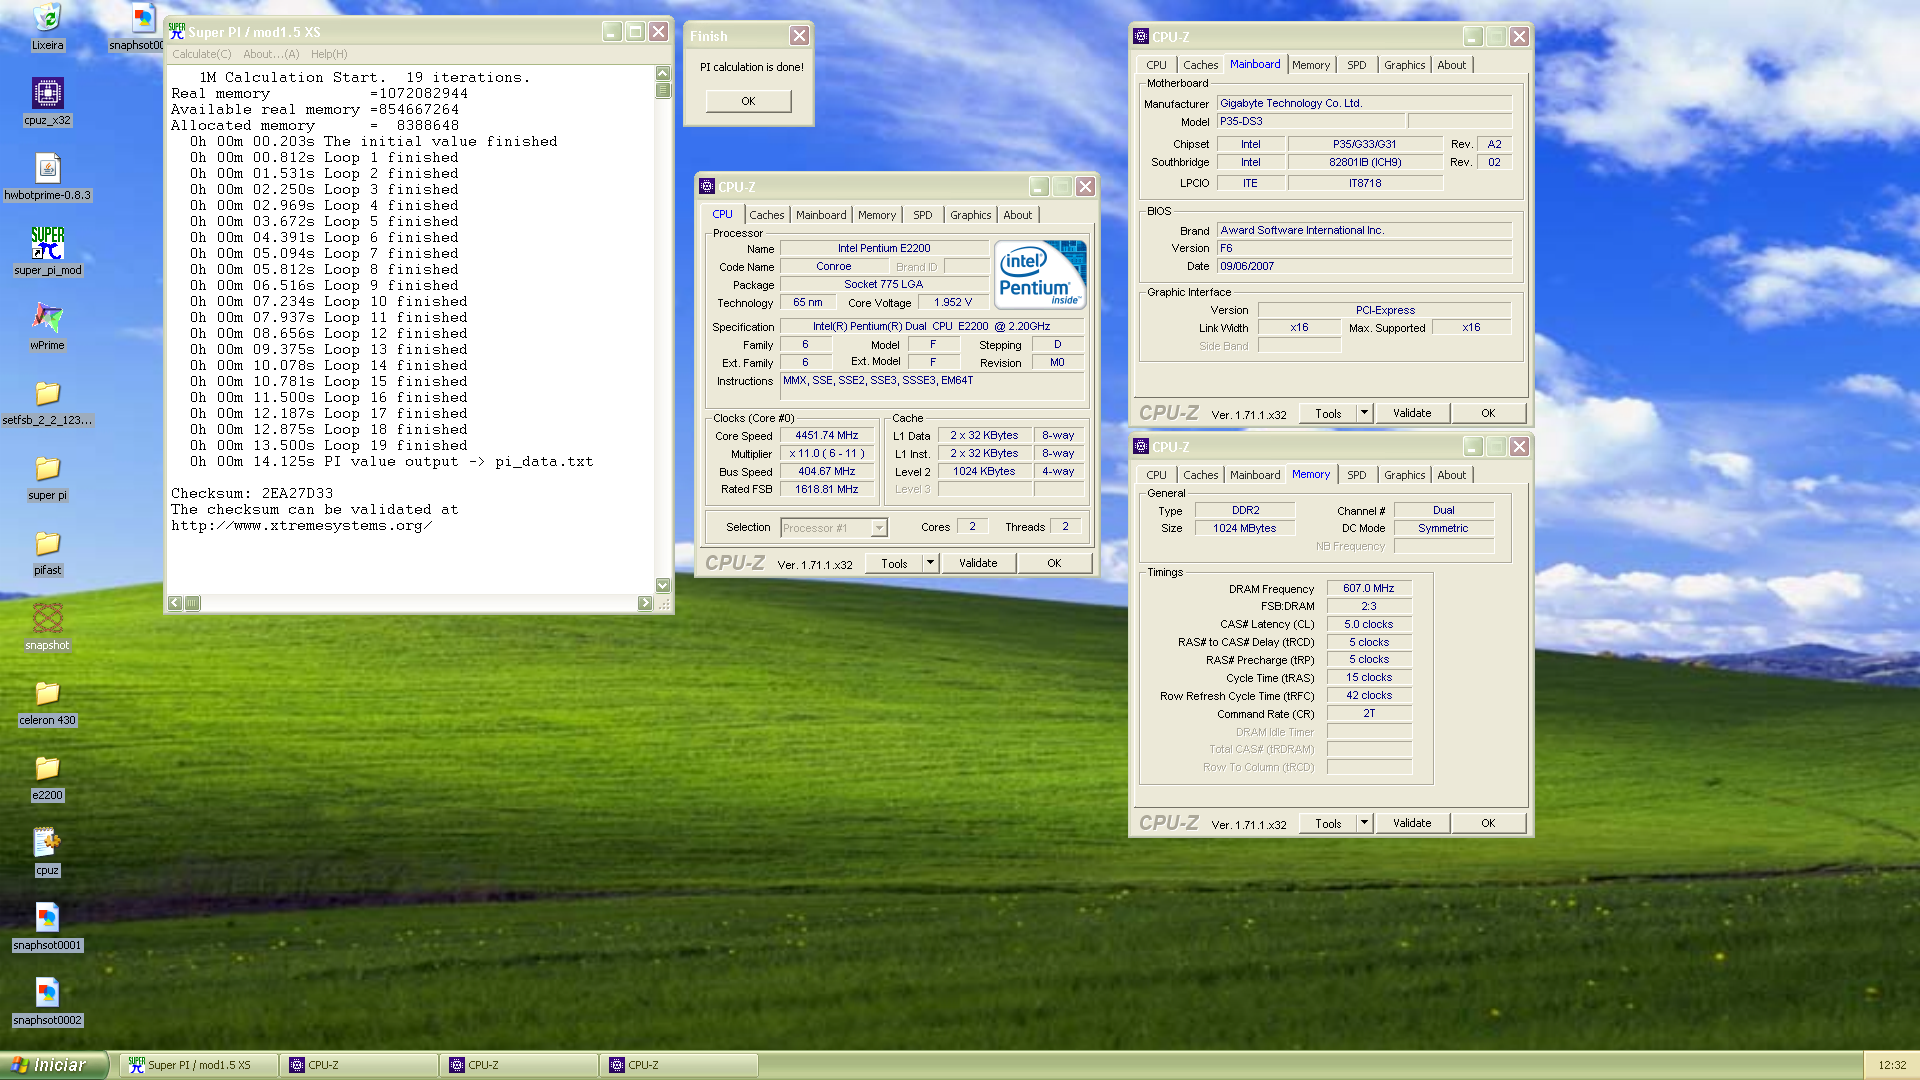This screenshot has width=1920, height=1080.
Task: Open the snapshot0001 image file
Action: point(47,927)
